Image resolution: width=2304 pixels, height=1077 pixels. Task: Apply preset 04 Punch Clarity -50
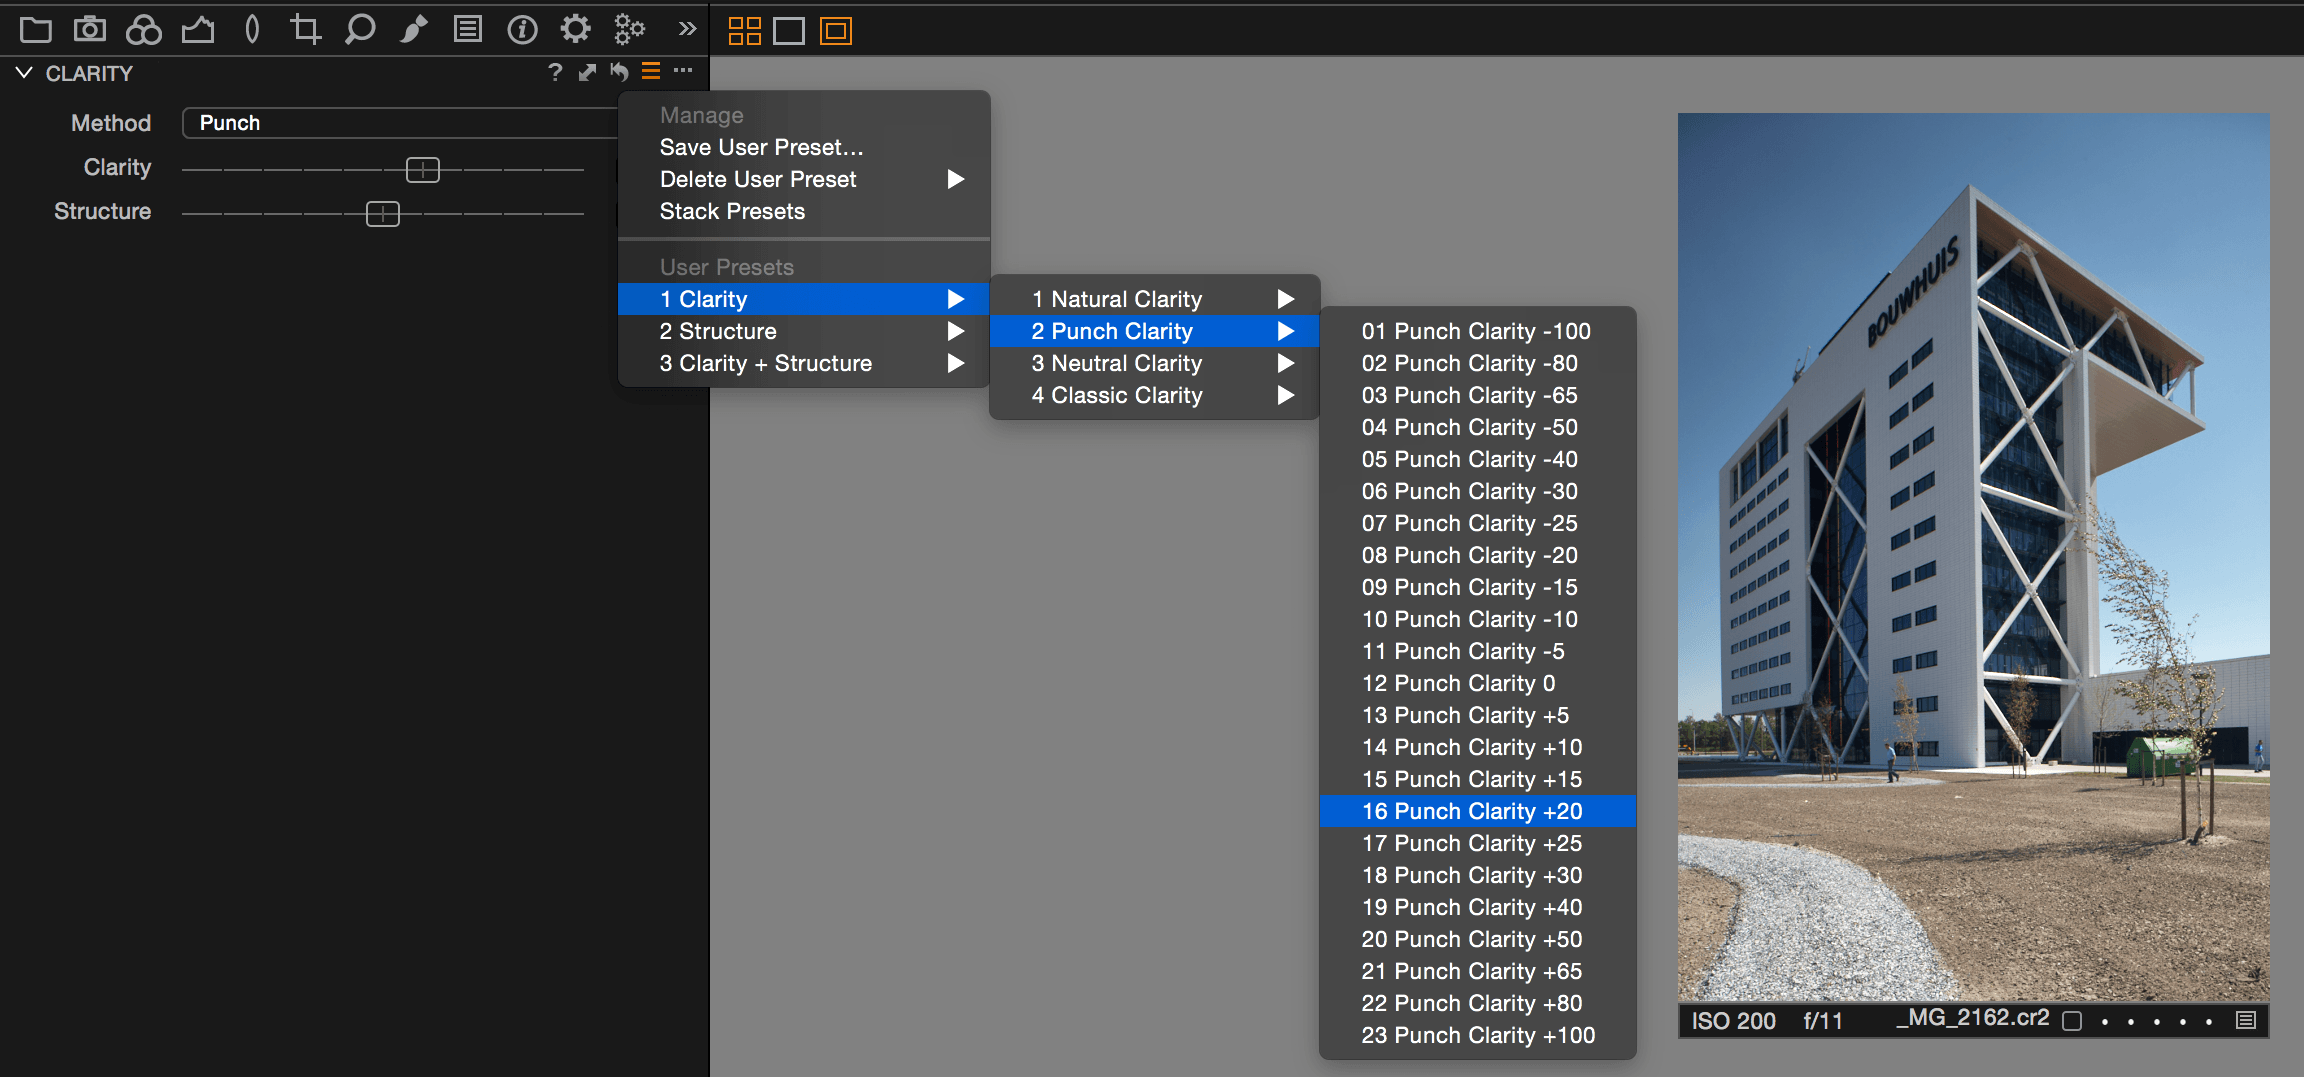click(x=1478, y=427)
